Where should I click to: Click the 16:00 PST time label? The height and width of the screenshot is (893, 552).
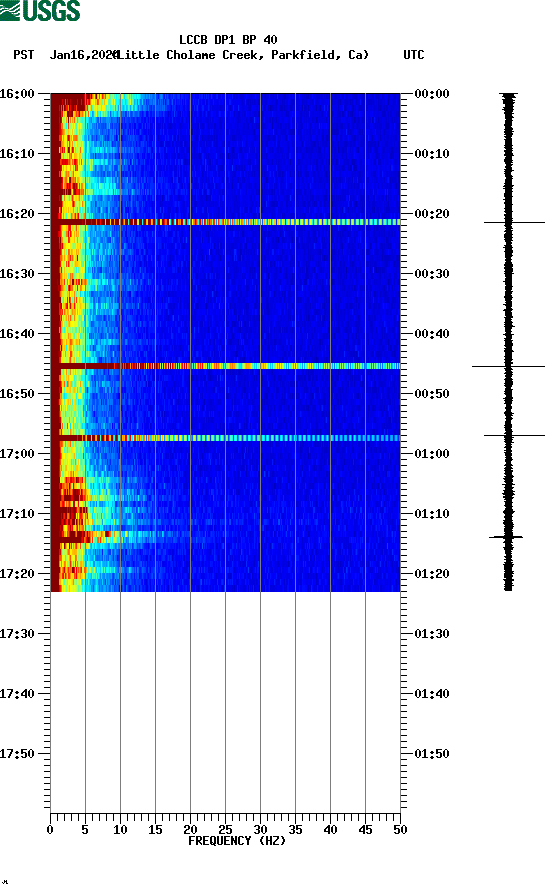pos(17,93)
